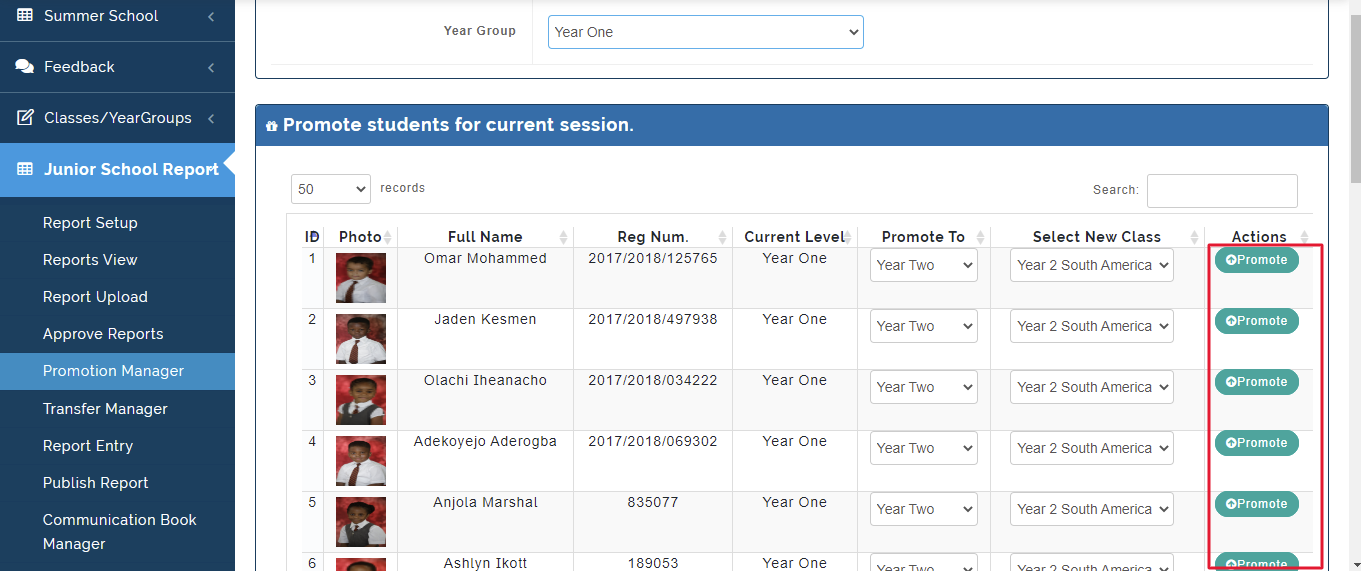The image size is (1361, 571).
Task: Click Adekoyejo Aderogba's photo thumbnail
Action: [361, 461]
